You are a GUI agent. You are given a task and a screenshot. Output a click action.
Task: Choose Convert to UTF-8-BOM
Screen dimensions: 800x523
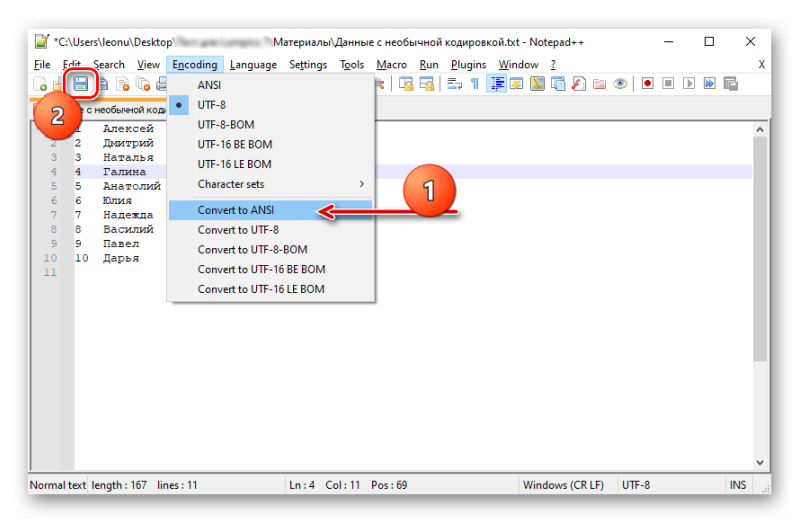tap(271, 250)
